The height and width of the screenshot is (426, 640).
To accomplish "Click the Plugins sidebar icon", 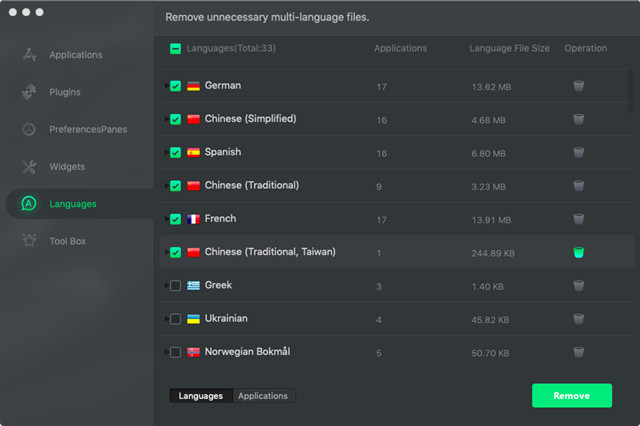I will 29,92.
